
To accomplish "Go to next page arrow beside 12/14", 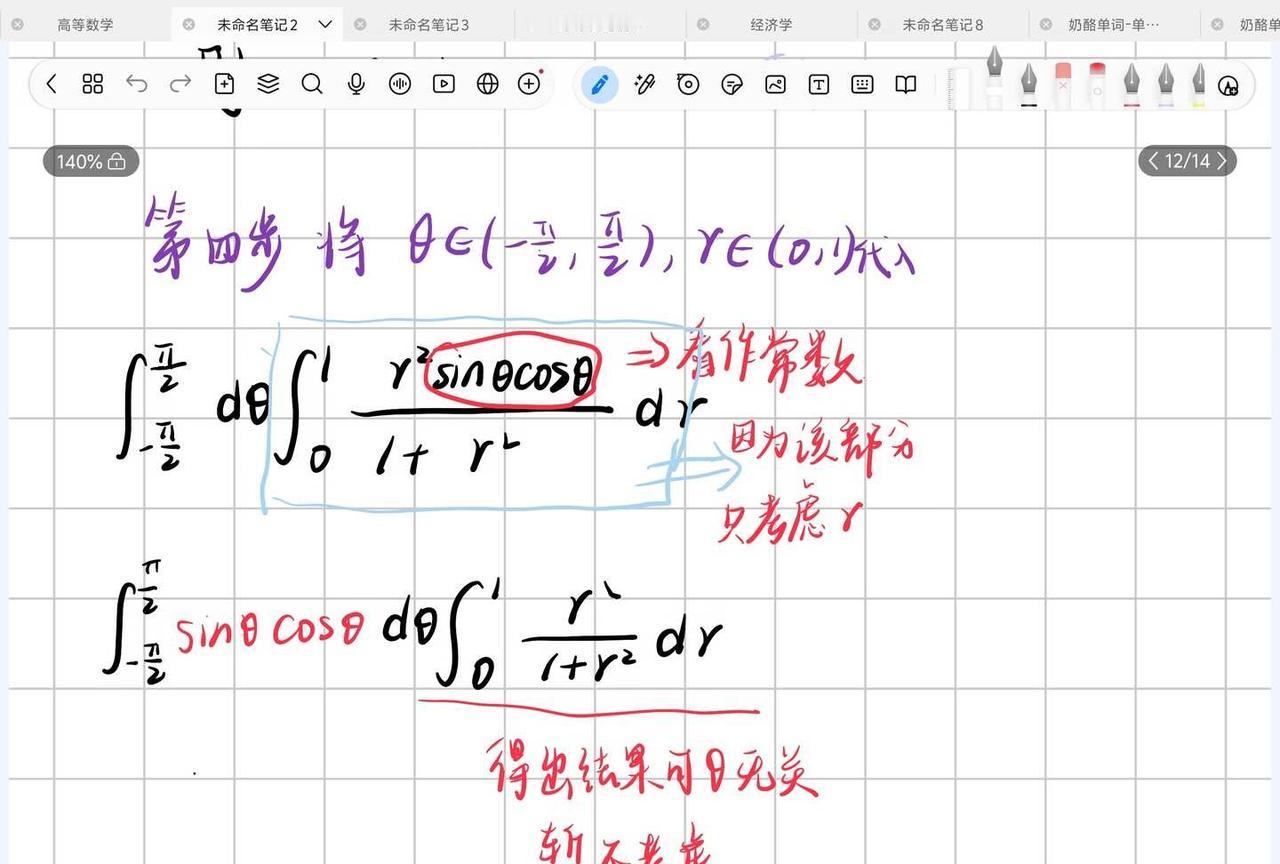I will click(1221, 161).
